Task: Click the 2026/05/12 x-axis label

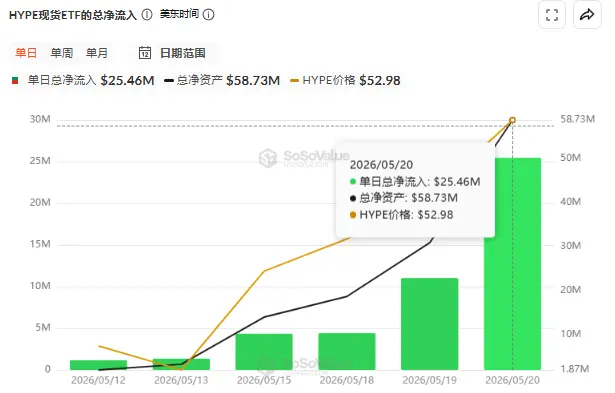Action: click(x=98, y=380)
